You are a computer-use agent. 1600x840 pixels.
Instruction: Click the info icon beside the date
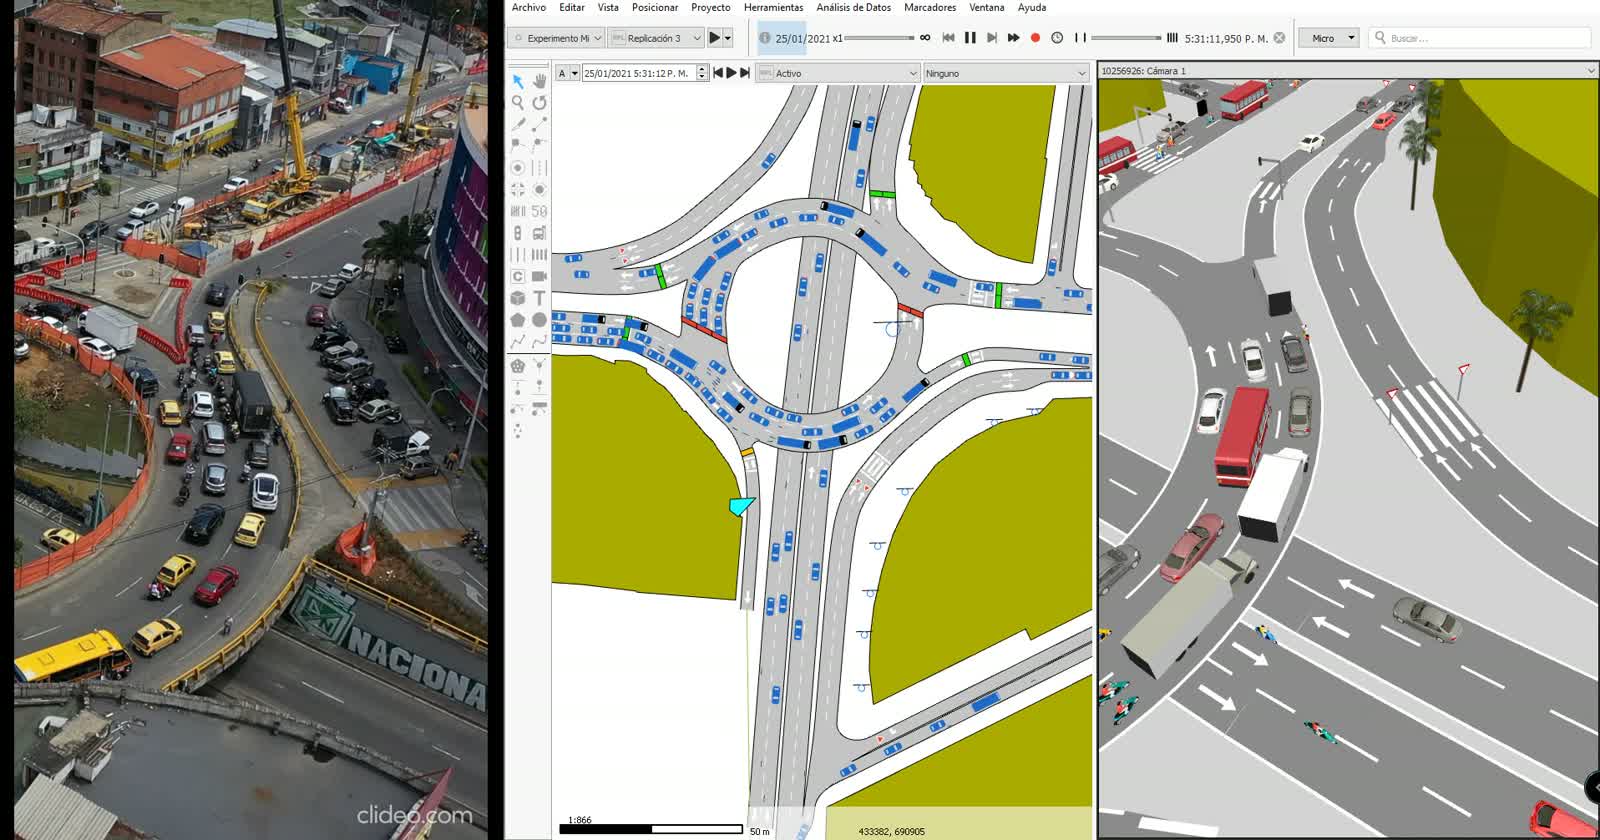[765, 38]
